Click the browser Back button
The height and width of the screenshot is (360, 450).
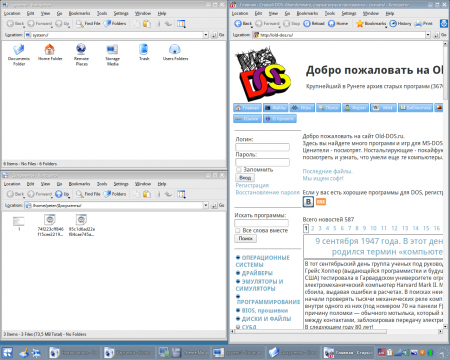tap(243, 24)
